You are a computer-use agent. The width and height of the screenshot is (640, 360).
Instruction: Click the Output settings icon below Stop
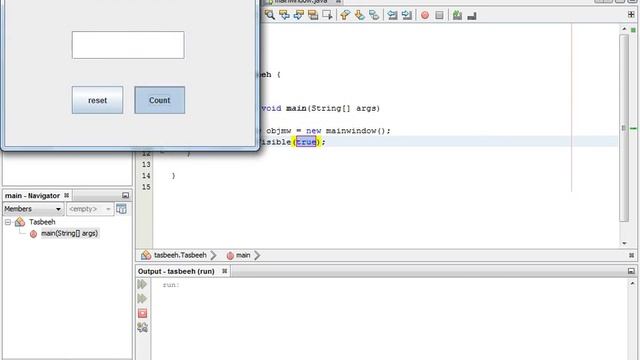[142, 327]
